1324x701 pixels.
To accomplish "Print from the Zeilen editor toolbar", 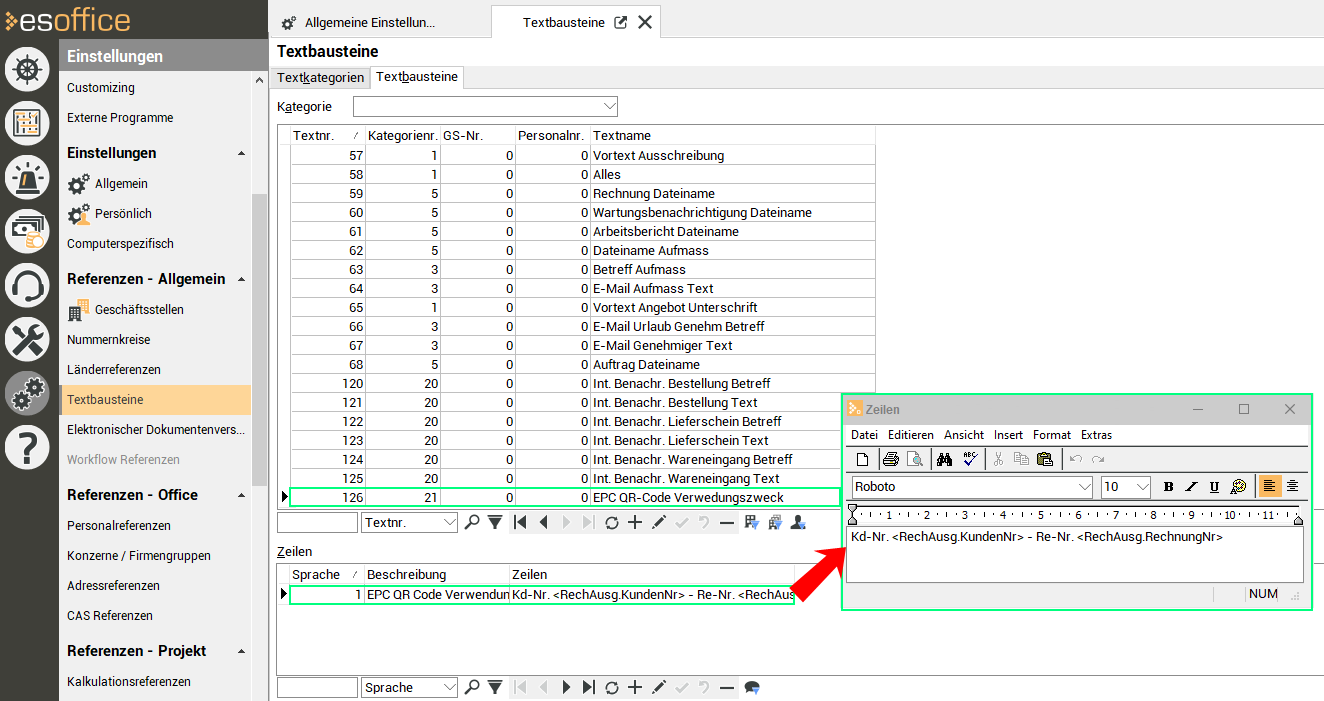I will coord(890,459).
